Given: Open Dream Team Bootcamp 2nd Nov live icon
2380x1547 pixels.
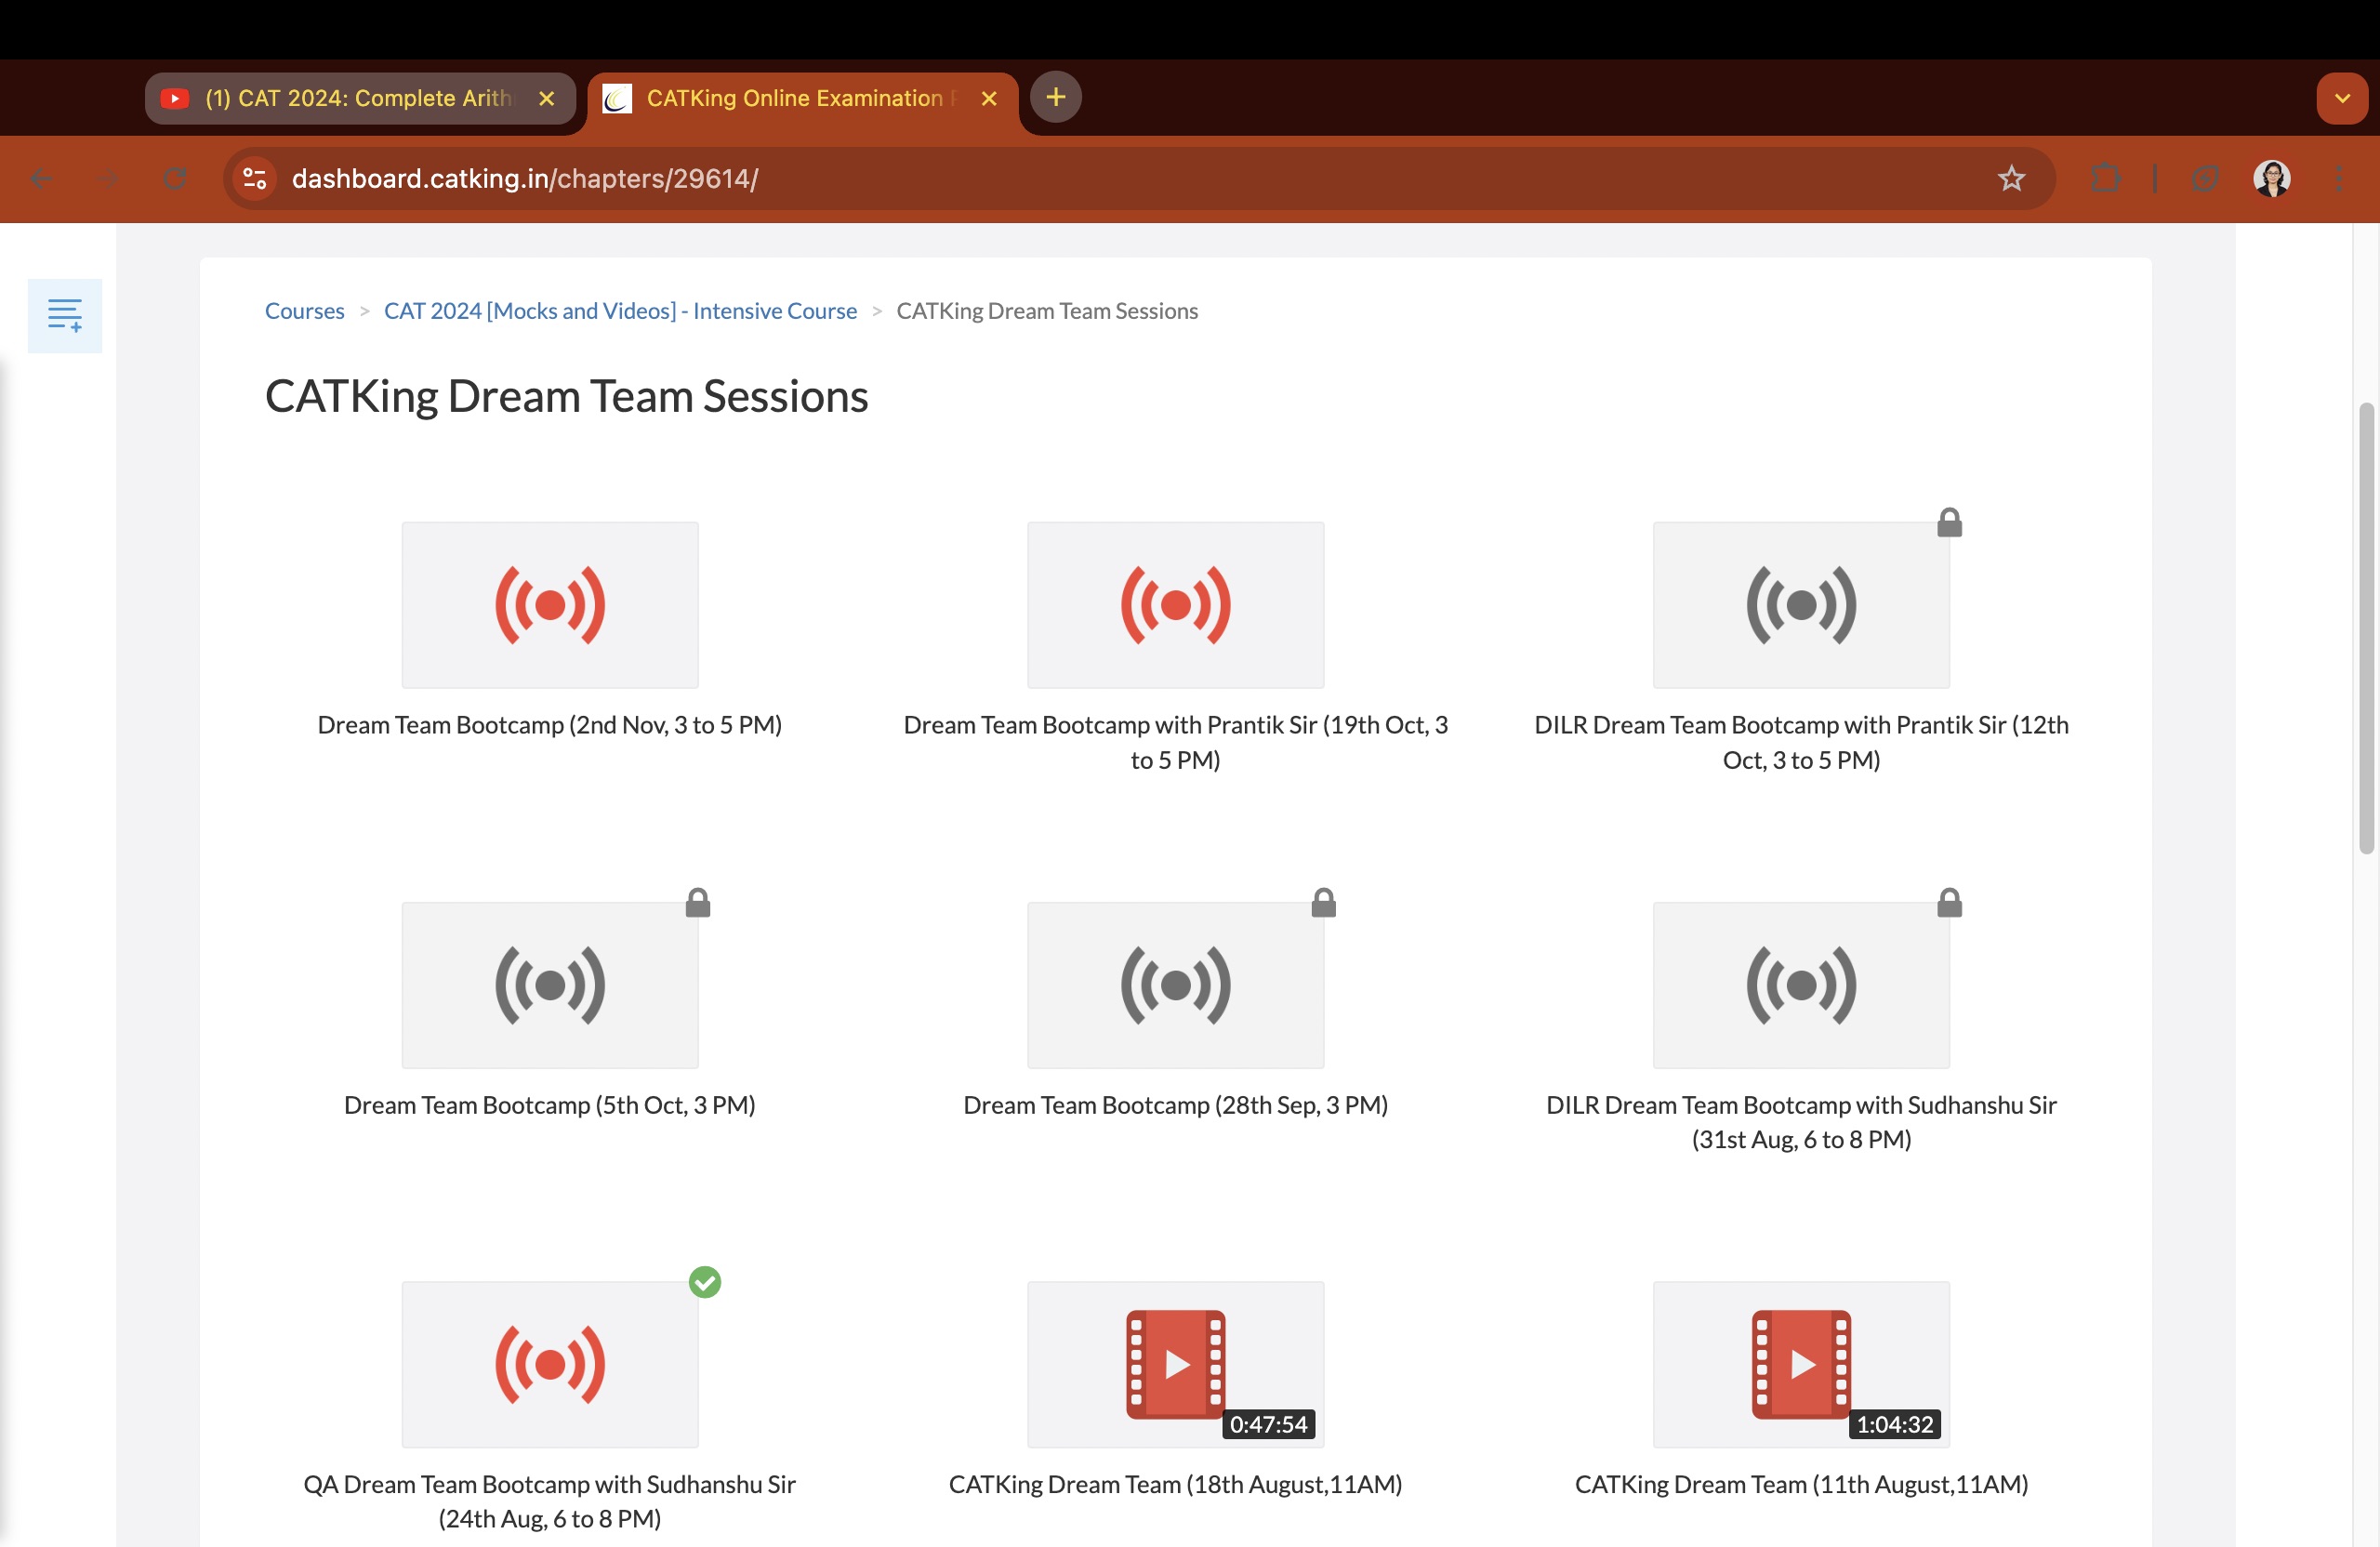Looking at the screenshot, I should (x=550, y=605).
